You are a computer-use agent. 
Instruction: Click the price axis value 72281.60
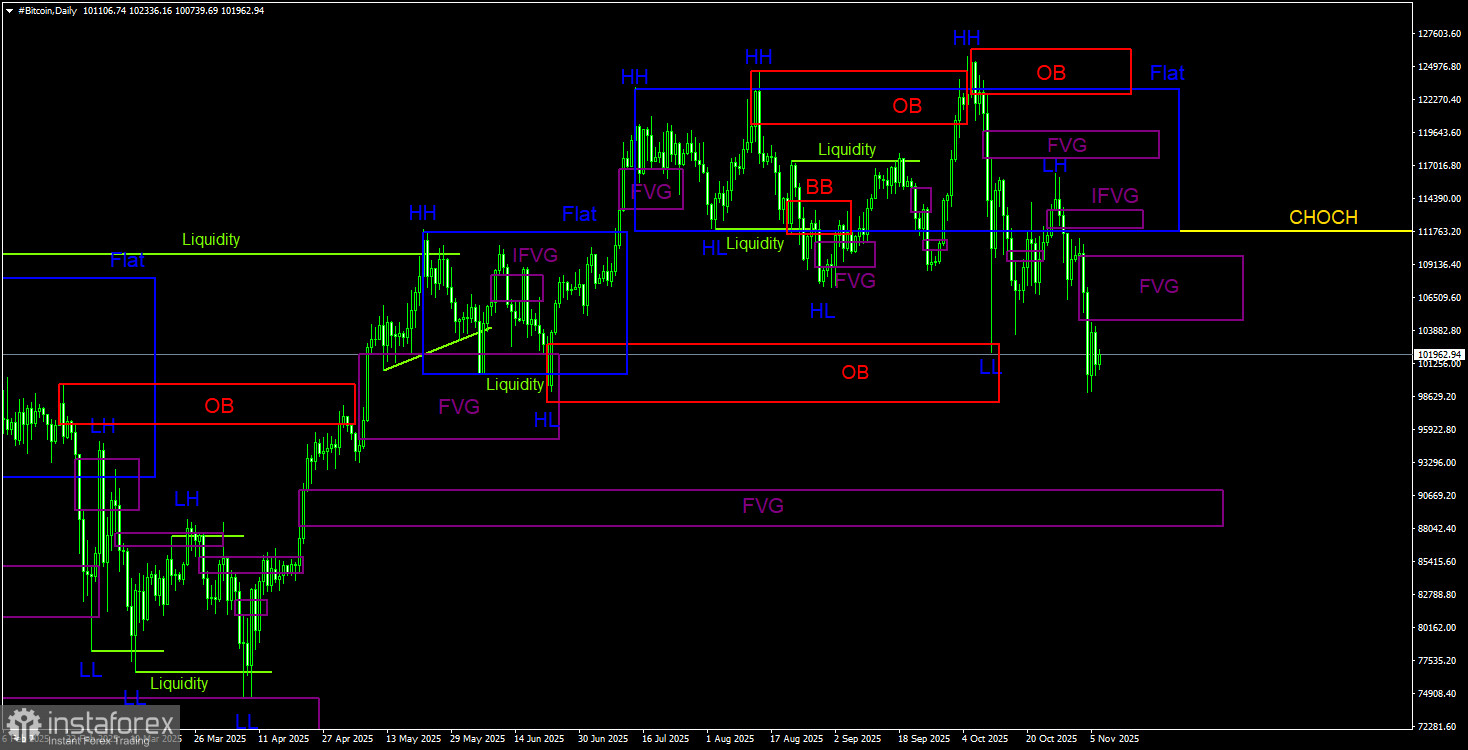pyautogui.click(x=1438, y=727)
